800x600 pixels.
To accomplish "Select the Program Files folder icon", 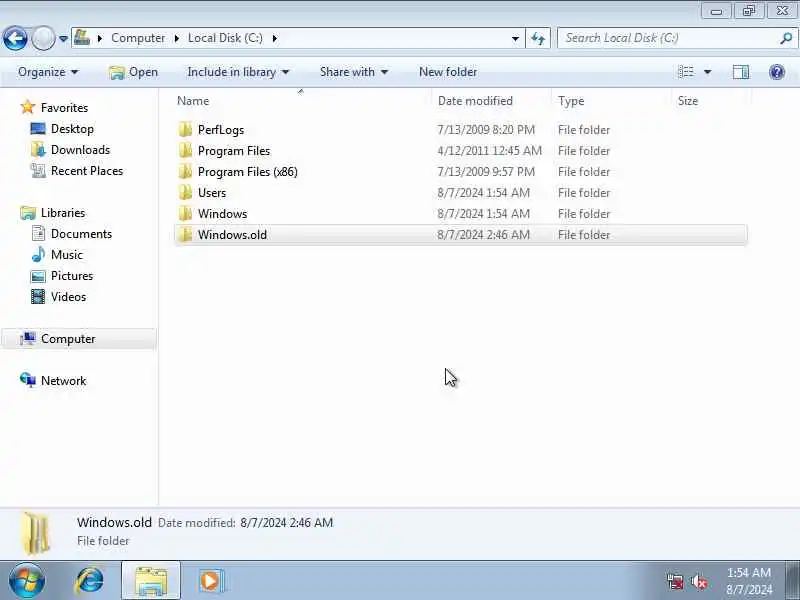I will point(186,151).
